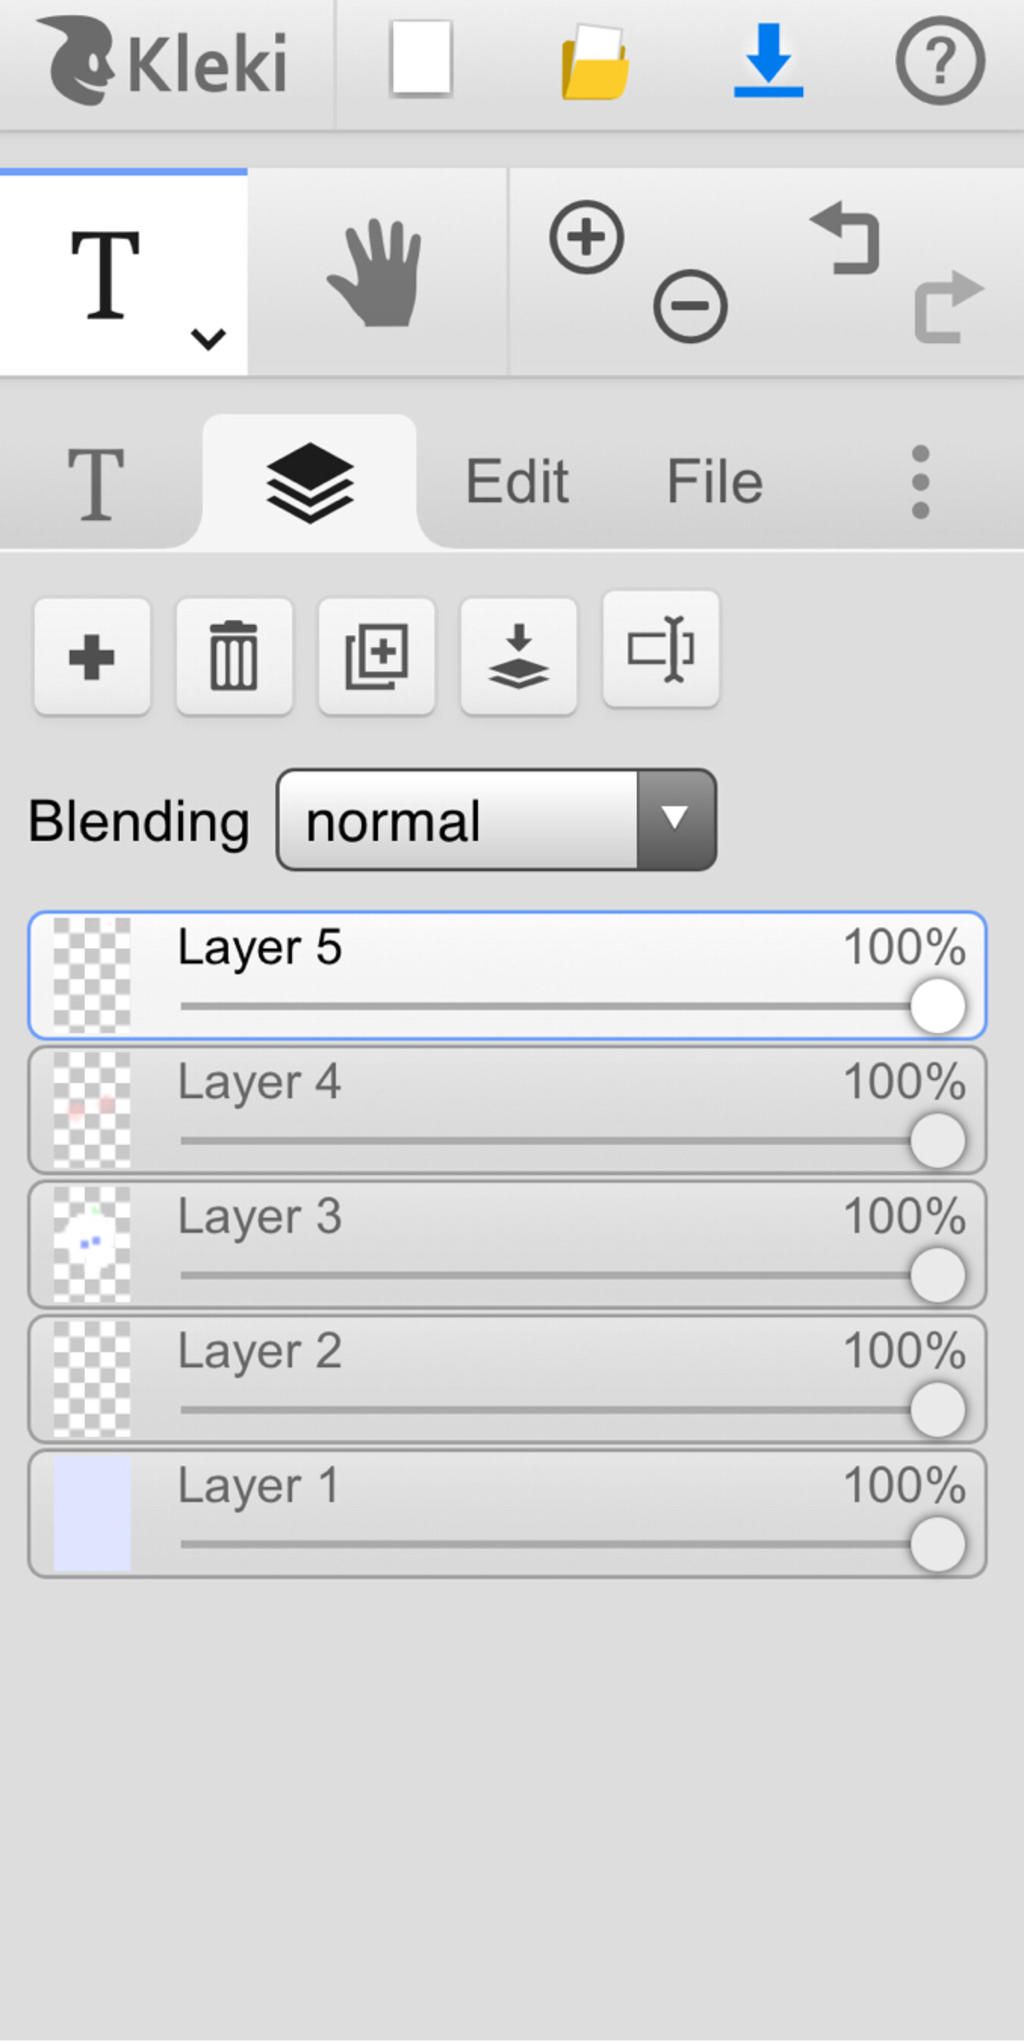Merge layer down with the merge icon
Image resolution: width=1024 pixels, height=2042 pixels.
[x=518, y=657]
